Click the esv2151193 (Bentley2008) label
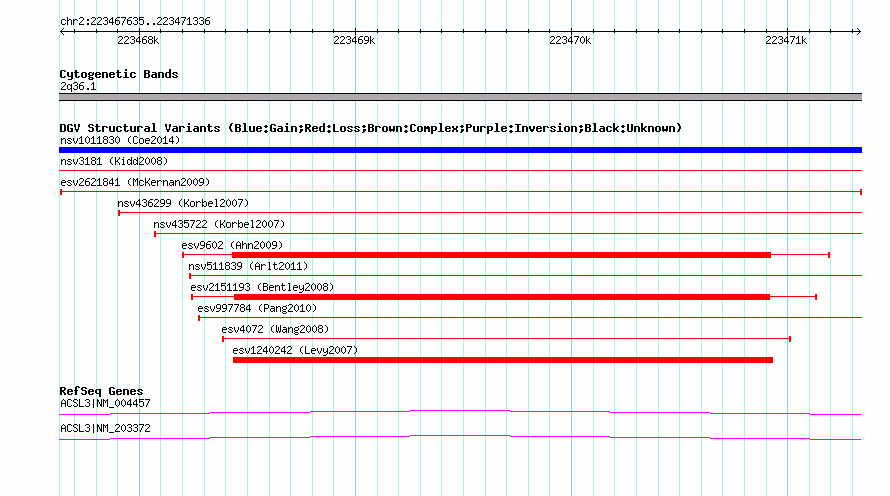The height and width of the screenshot is (496, 890). point(262,287)
